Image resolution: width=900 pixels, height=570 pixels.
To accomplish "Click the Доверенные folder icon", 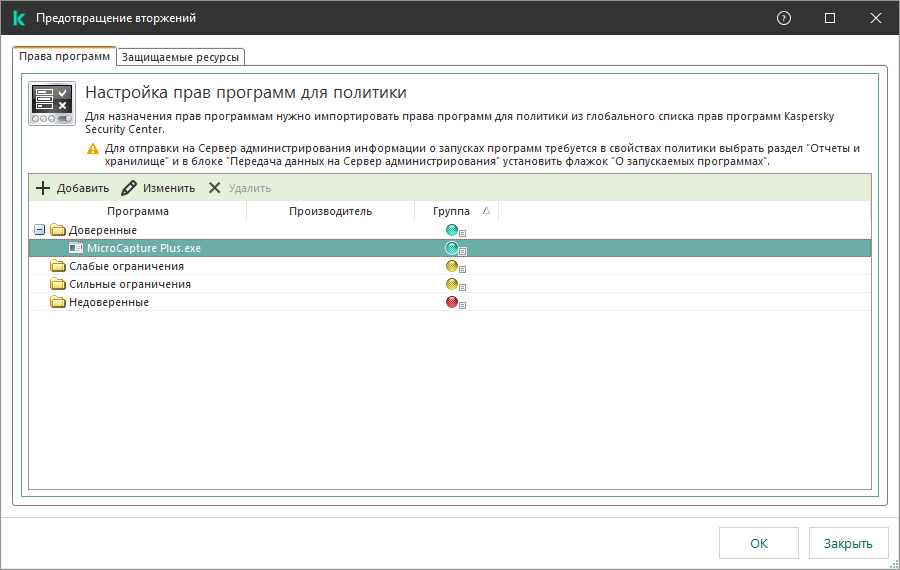I will (58, 231).
